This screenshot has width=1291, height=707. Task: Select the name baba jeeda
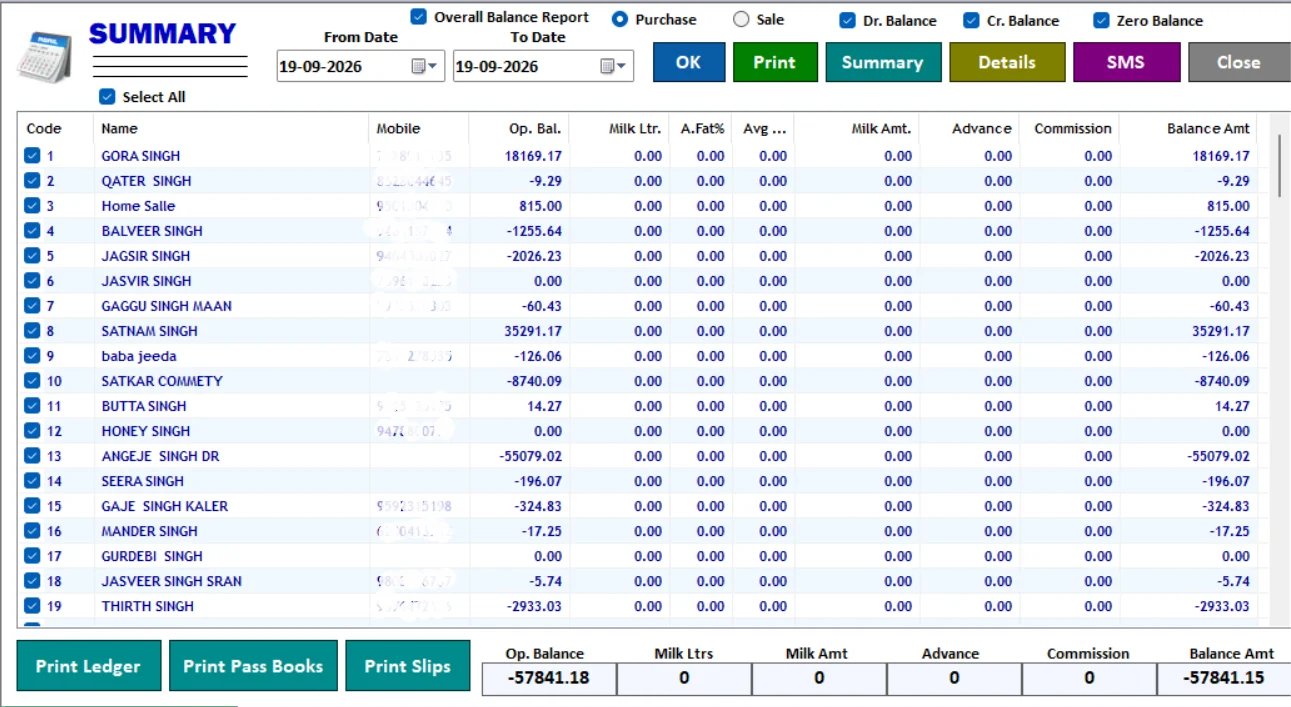click(139, 356)
